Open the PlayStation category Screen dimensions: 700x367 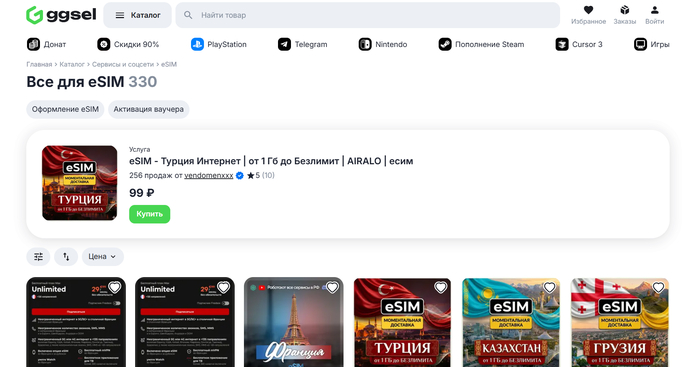coord(219,44)
